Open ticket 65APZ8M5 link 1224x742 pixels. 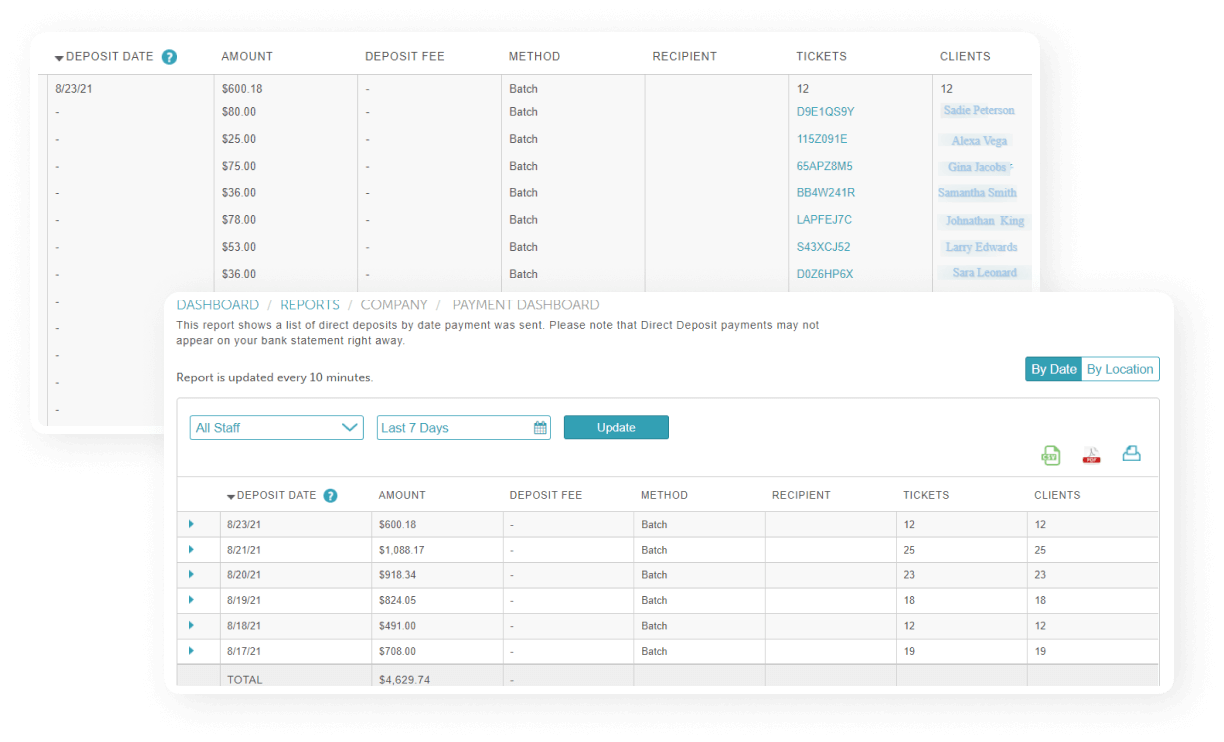pyautogui.click(x=825, y=166)
